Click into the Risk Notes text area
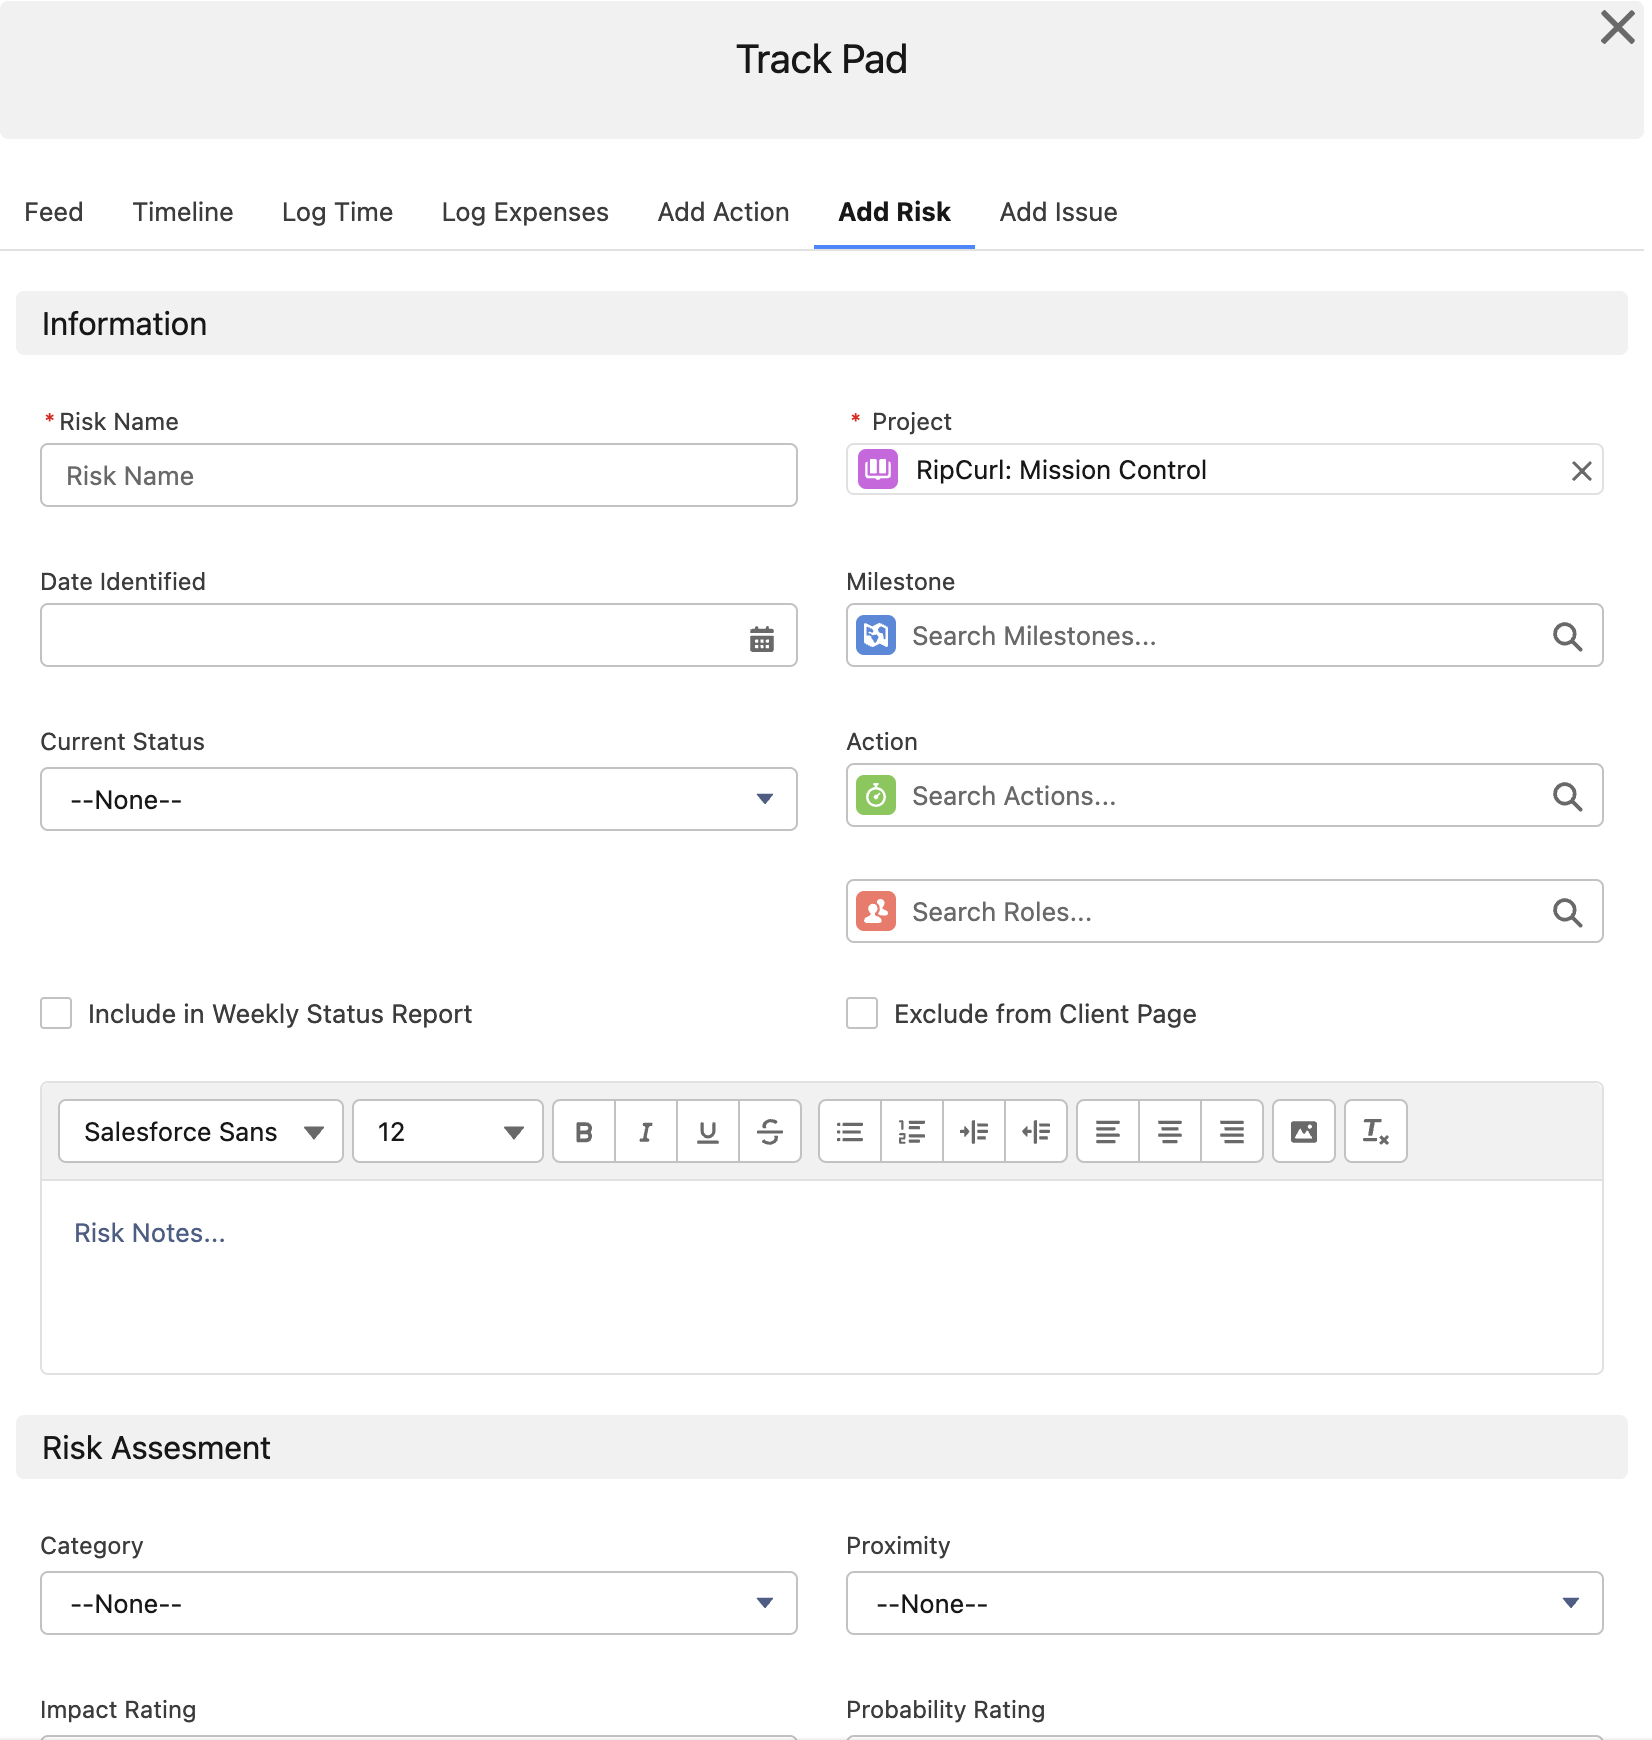Viewport: 1652px width, 1740px height. click(x=822, y=1277)
